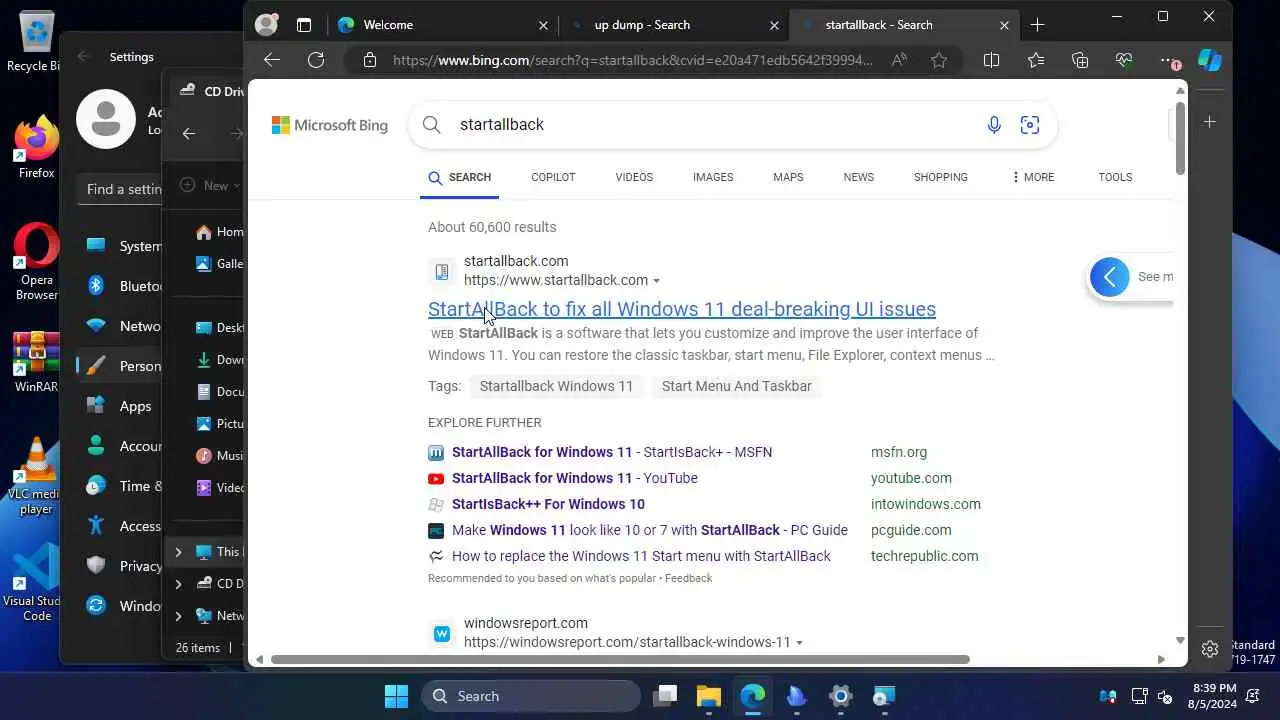Expand Network tree node in Explorer
Screen dimensions: 1280x720
coord(178,615)
